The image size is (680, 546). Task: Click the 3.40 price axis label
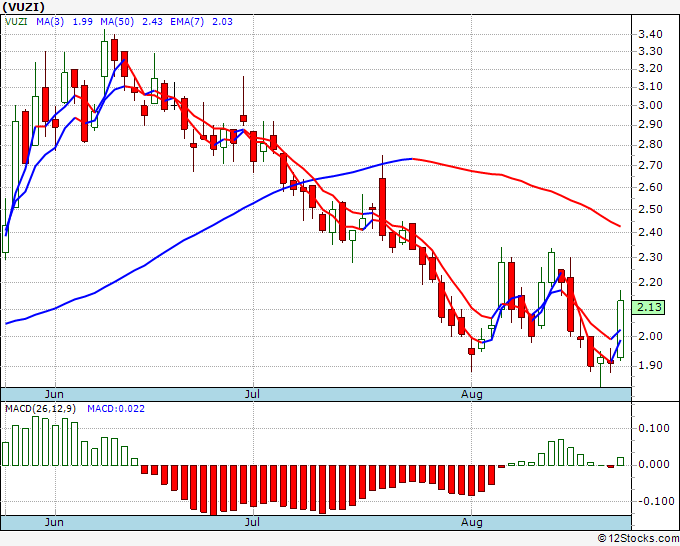click(650, 34)
